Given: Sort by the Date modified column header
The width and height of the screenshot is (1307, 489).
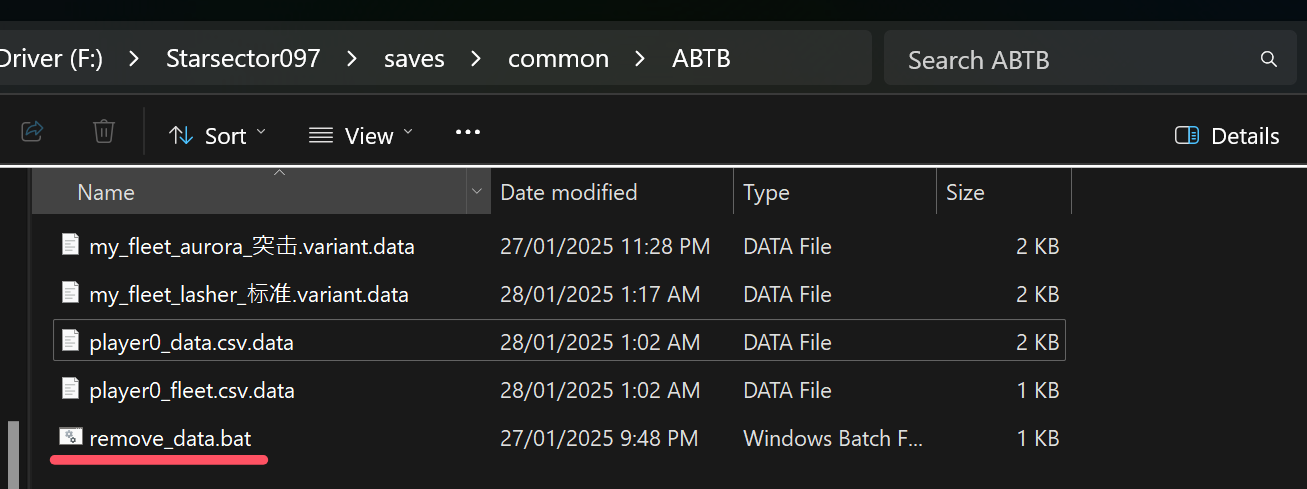Looking at the screenshot, I should pos(568,192).
